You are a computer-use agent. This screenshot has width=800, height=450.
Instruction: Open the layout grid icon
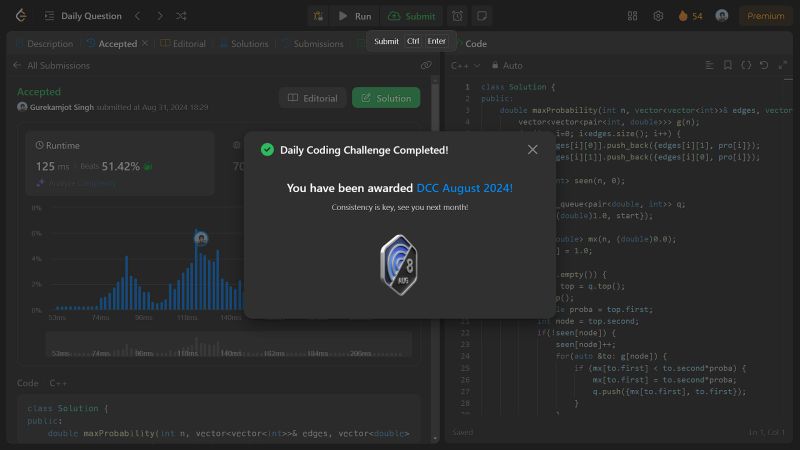[x=633, y=16]
